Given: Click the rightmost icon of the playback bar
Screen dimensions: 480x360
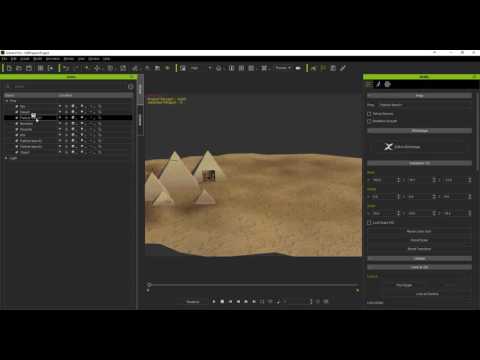Looking at the screenshot, I should click(326, 301).
